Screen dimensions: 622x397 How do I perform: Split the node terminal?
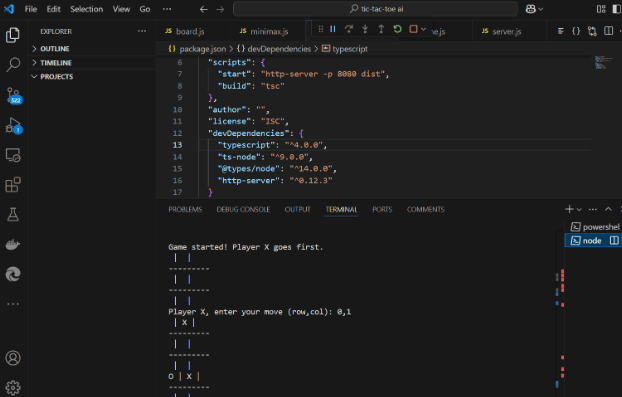[x=614, y=240]
